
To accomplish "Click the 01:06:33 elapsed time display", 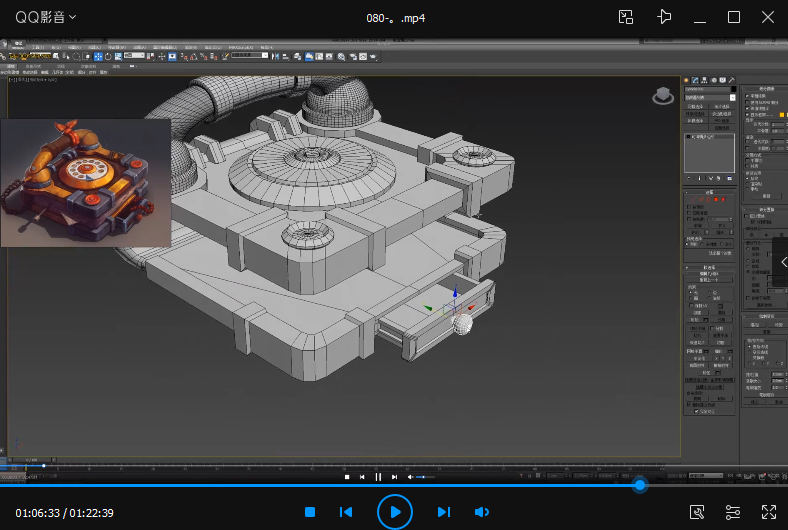I will (x=36, y=513).
